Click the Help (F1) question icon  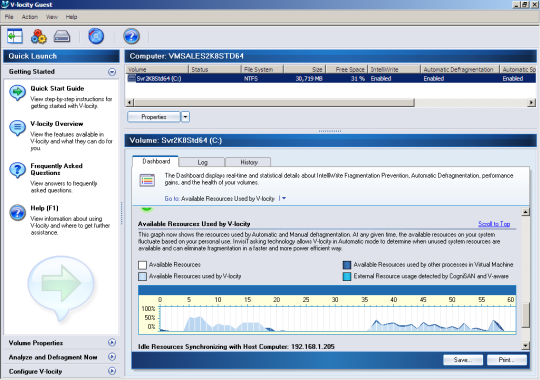[17, 213]
